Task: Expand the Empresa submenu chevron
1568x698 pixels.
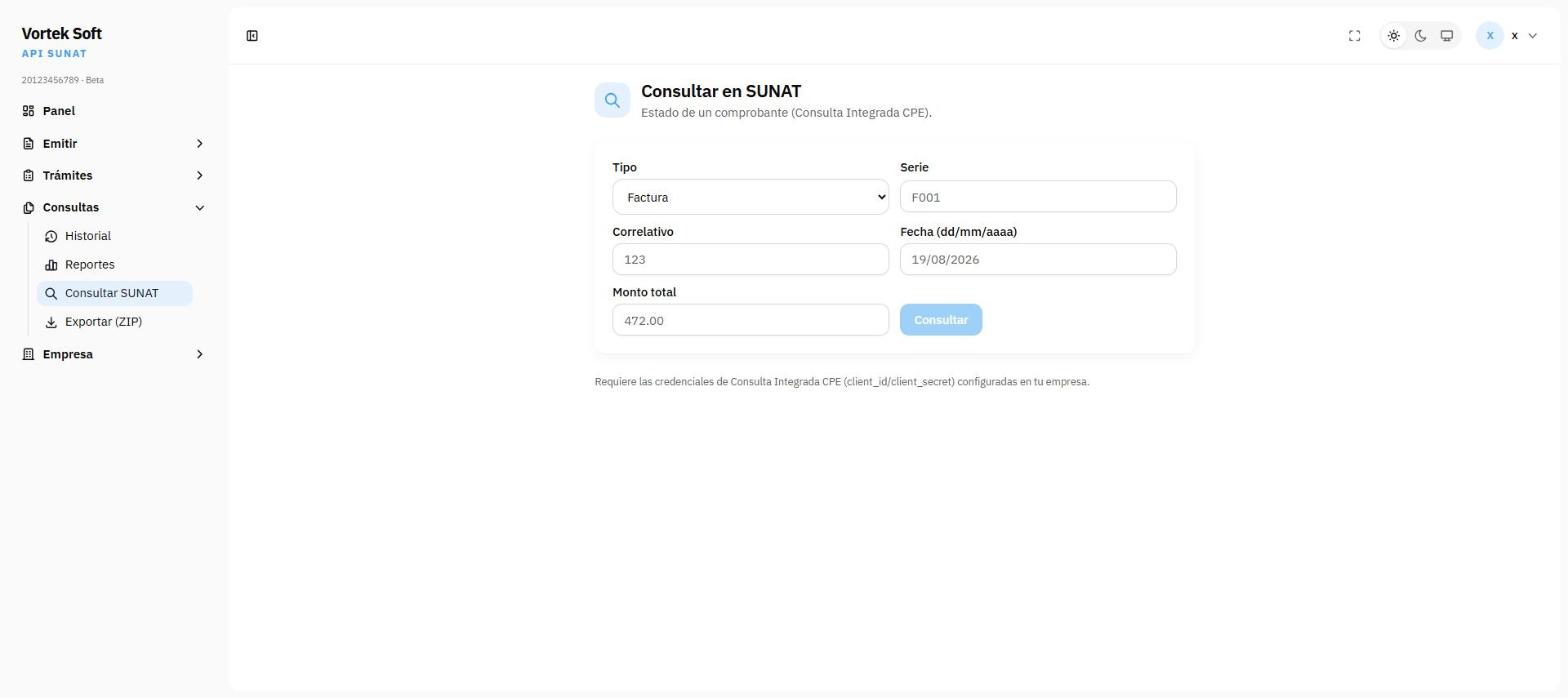Action: pyautogui.click(x=199, y=355)
